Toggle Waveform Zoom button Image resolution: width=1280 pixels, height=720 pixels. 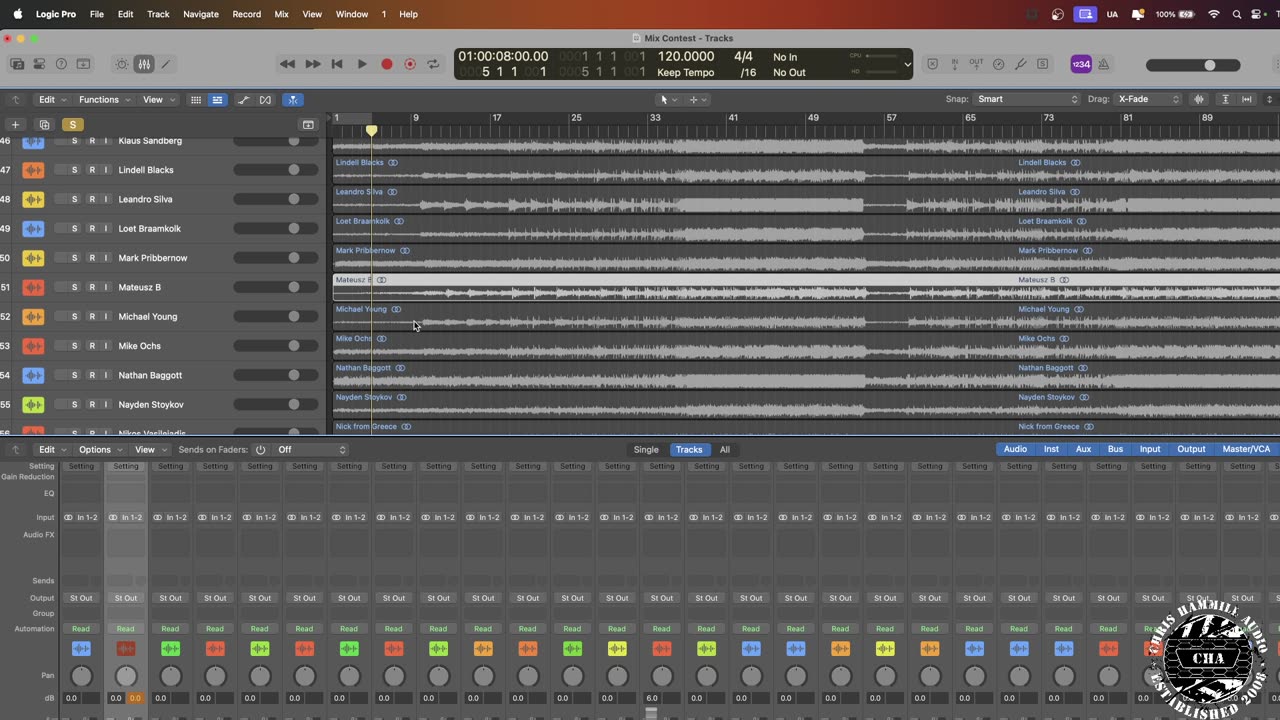1199,99
